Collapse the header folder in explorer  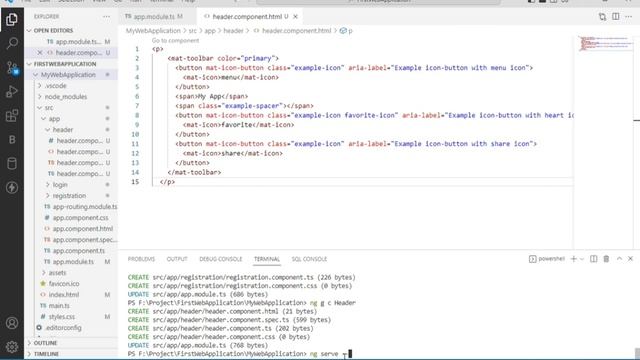62,130
